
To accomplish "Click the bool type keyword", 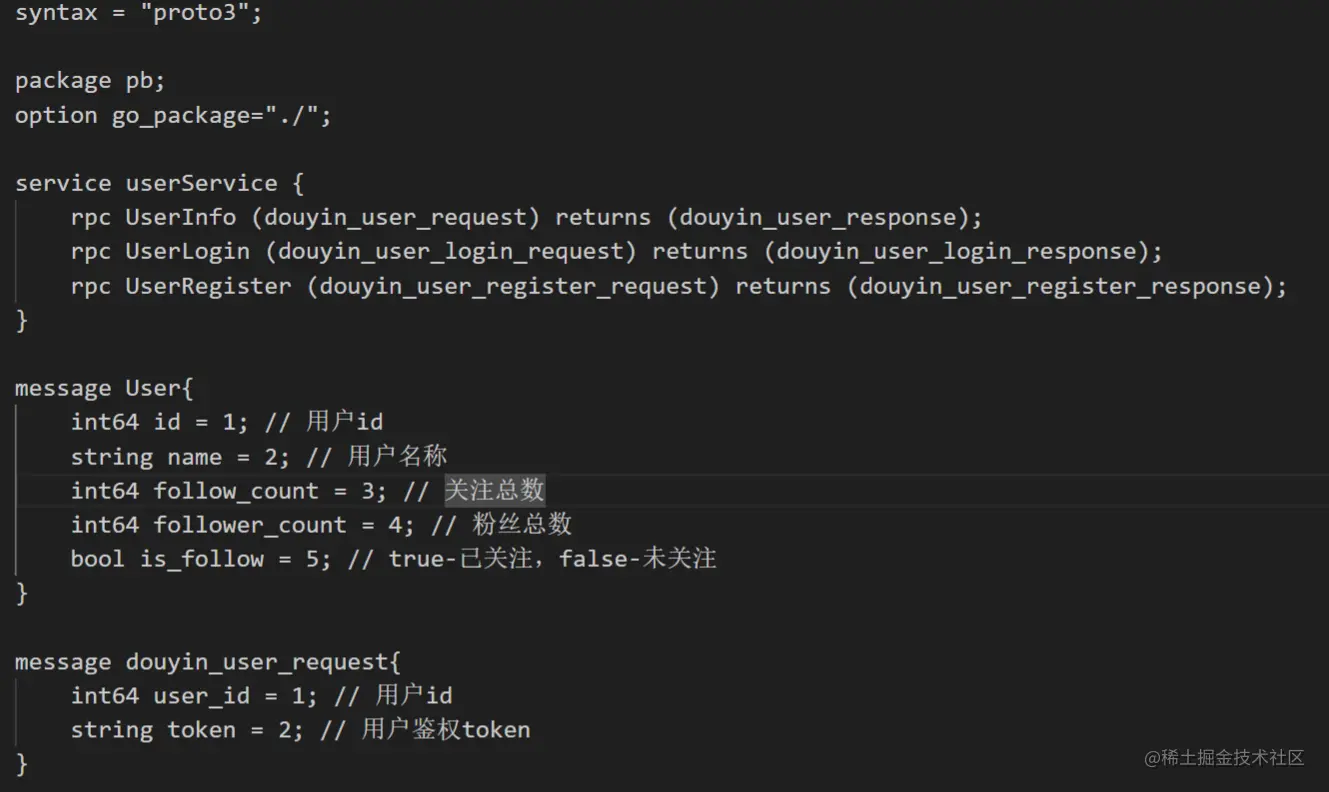I will click(97, 559).
